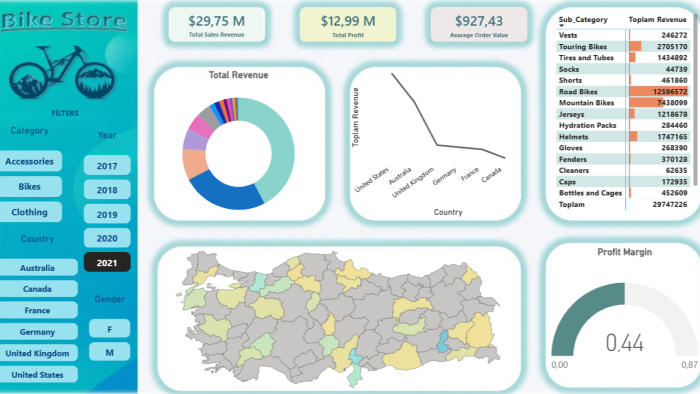The height and width of the screenshot is (394, 700).
Task: Select the Vests table row
Action: [623, 35]
